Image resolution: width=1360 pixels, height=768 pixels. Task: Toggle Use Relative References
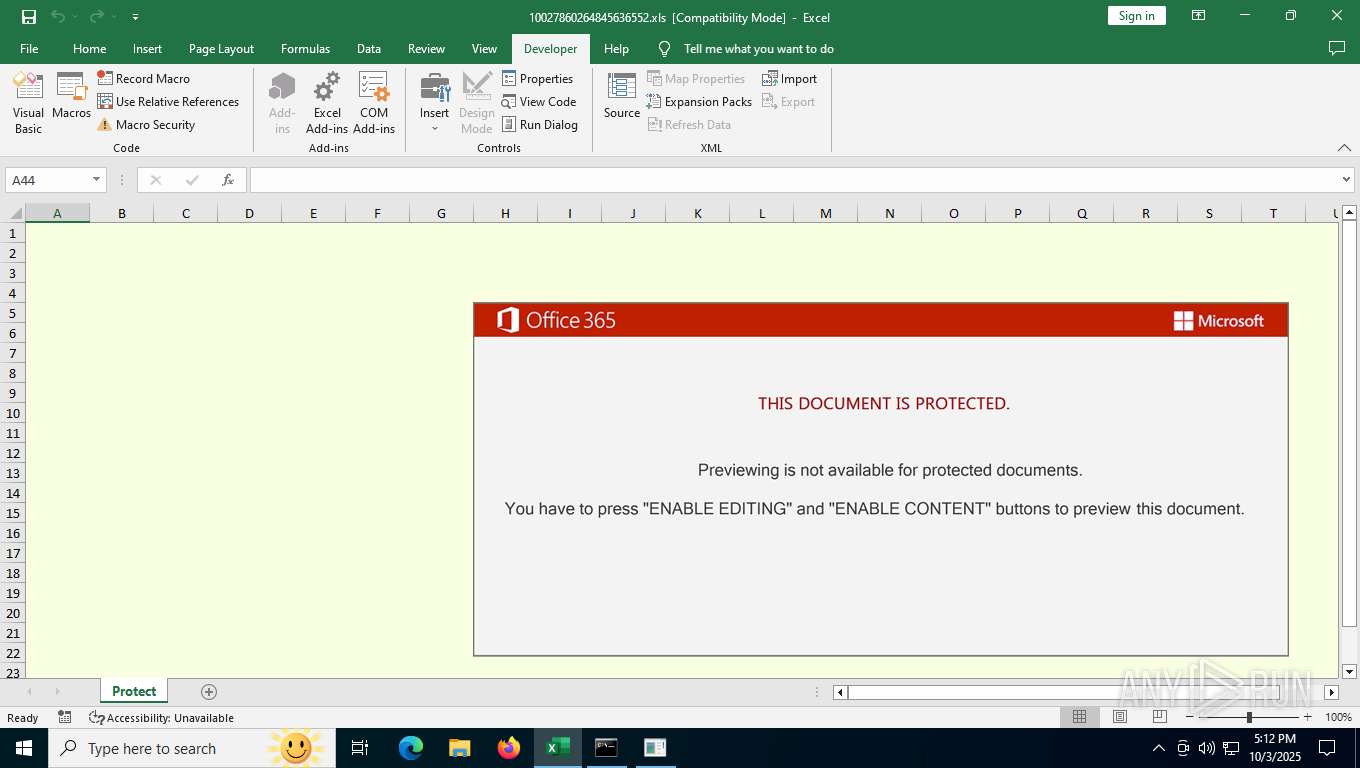[x=168, y=101]
